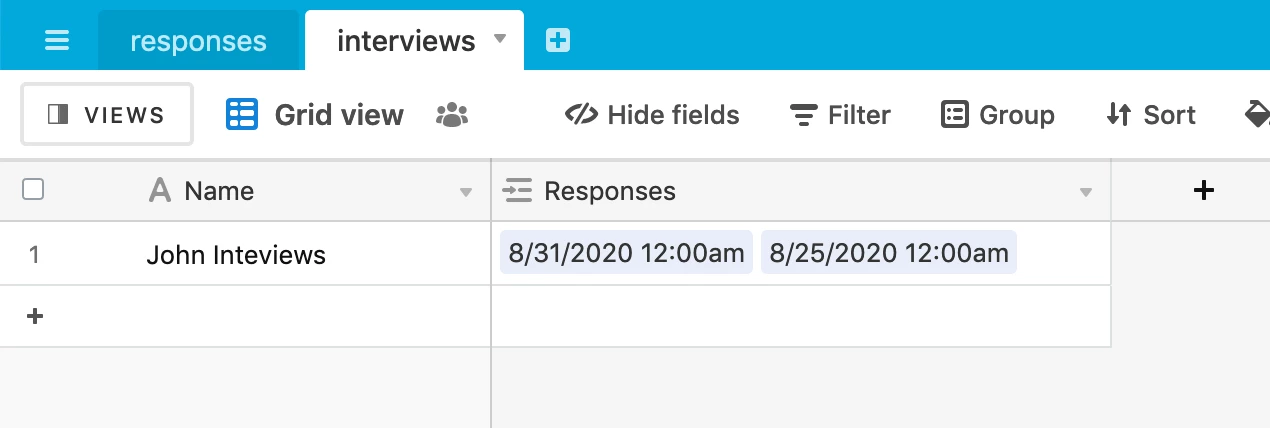The height and width of the screenshot is (428, 1270).
Task: Toggle the select all rows checkbox
Action: pyautogui.click(x=33, y=190)
